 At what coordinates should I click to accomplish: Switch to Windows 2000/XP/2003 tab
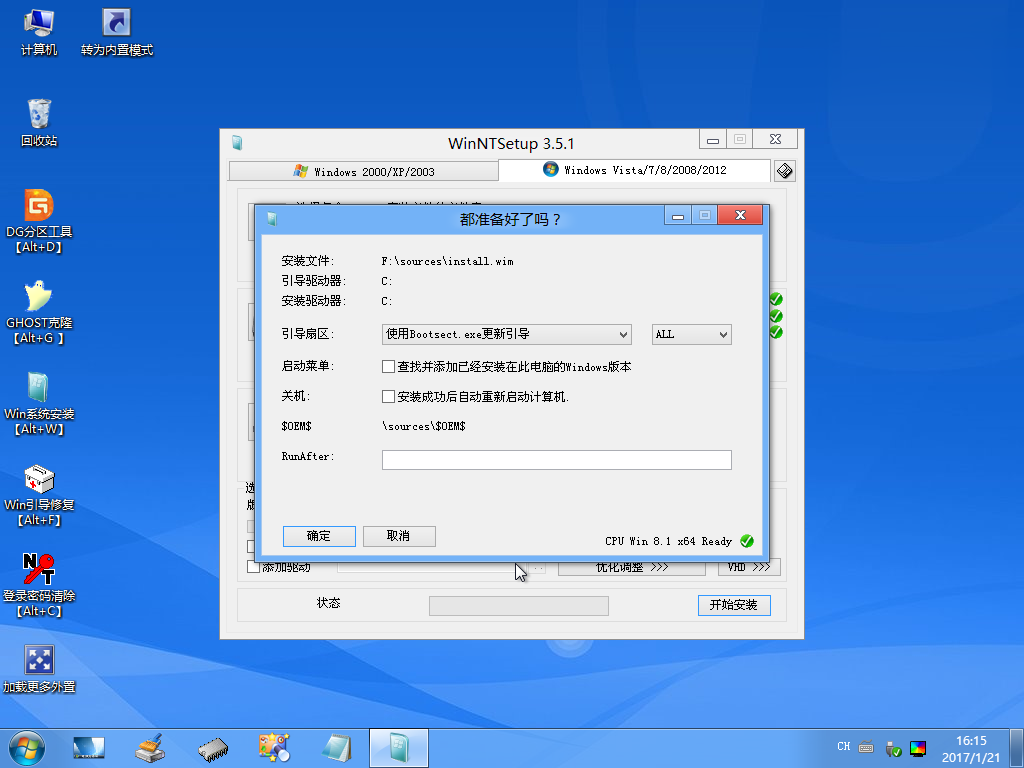click(364, 172)
